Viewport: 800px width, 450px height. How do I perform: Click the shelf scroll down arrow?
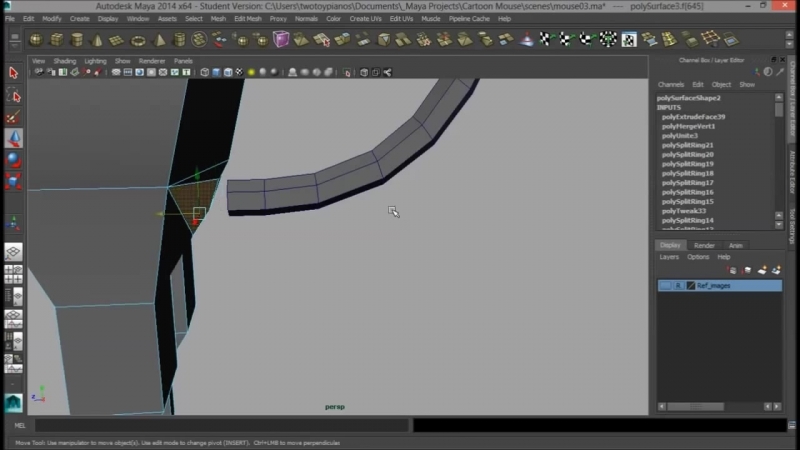[x=789, y=44]
